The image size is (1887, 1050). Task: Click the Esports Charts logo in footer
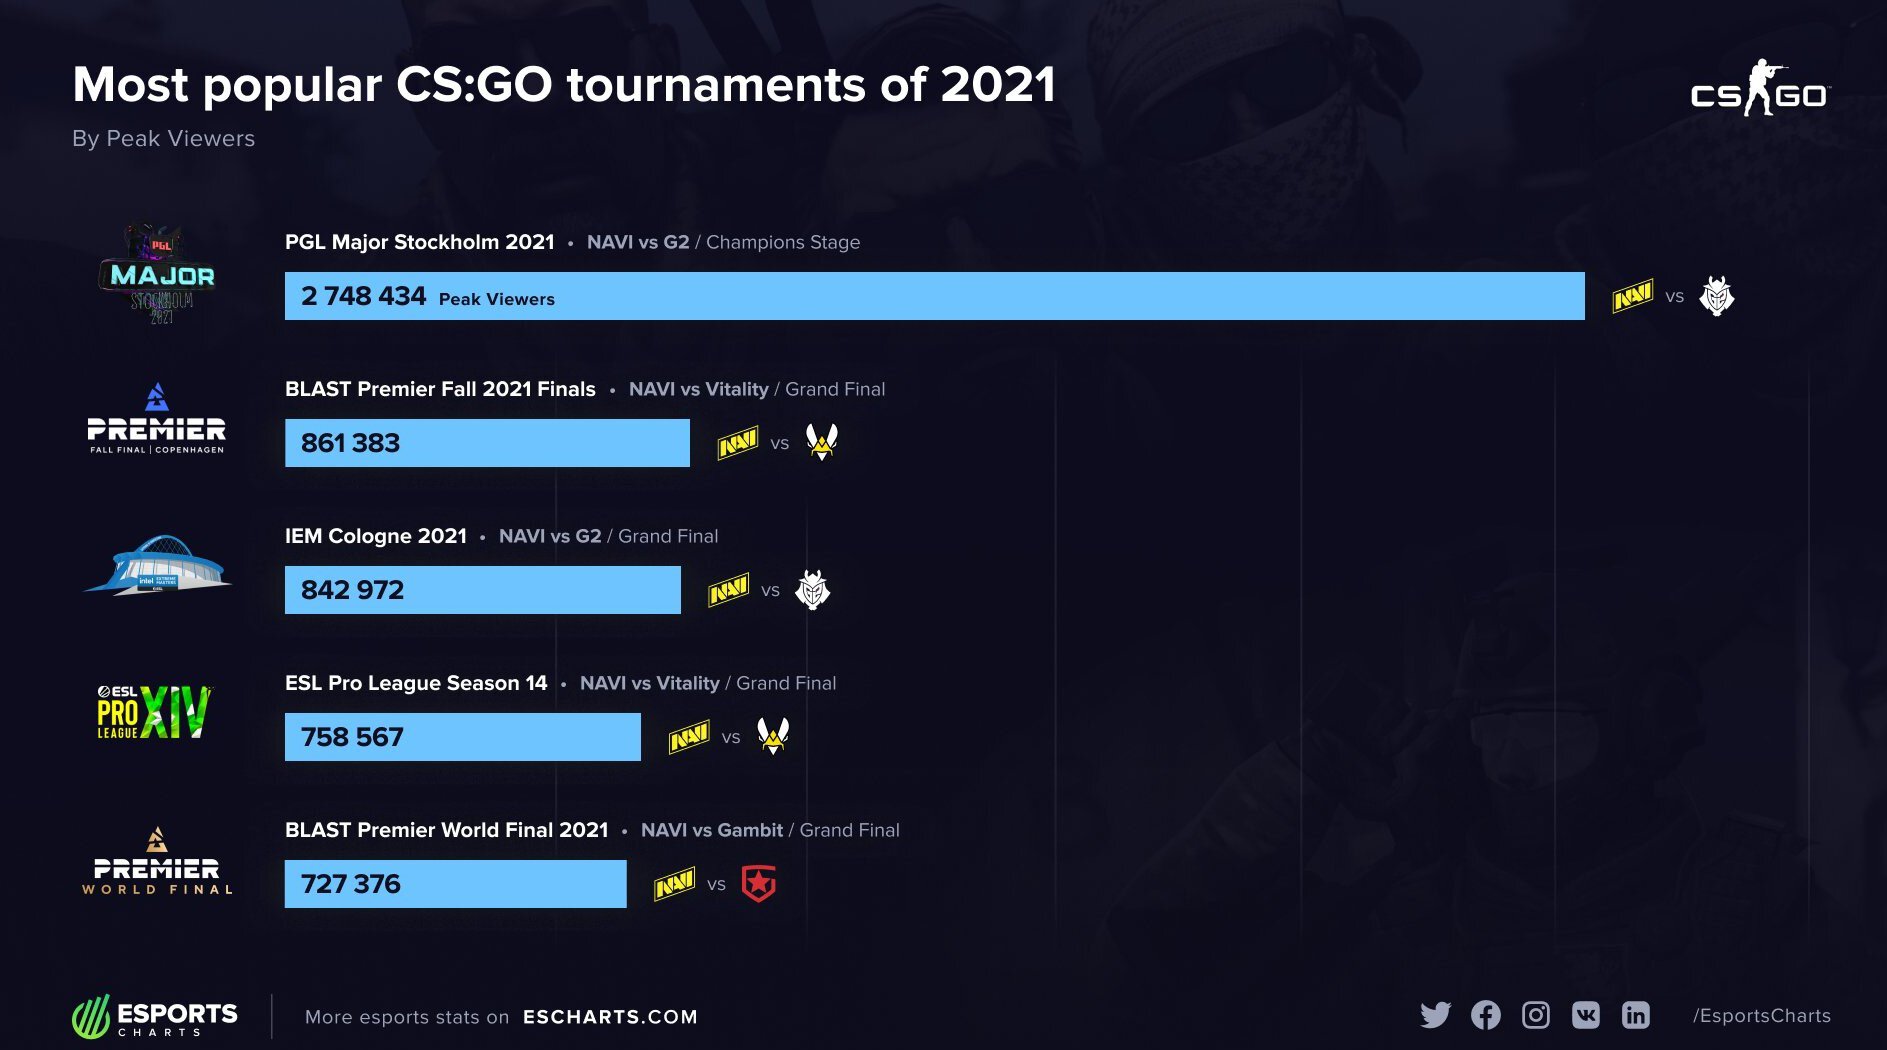[x=155, y=1016]
